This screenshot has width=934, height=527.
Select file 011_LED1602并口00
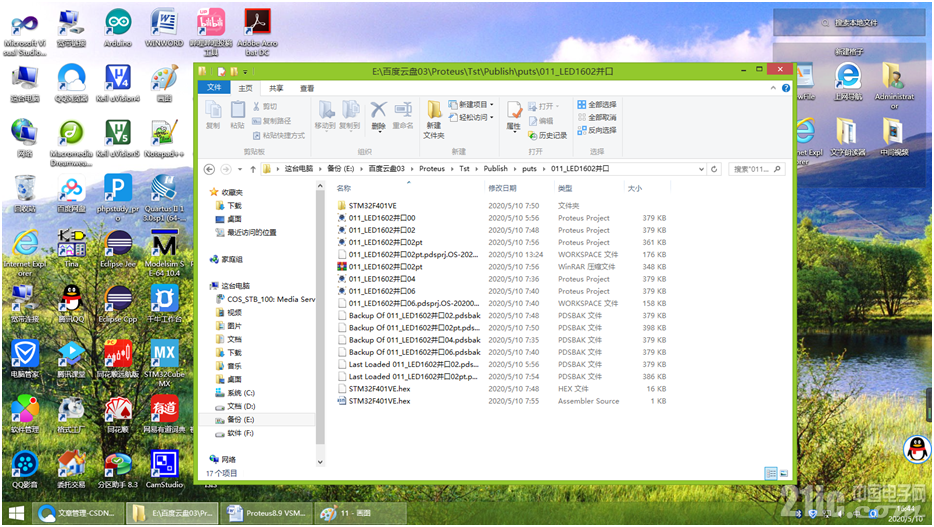pyautogui.click(x=382, y=218)
